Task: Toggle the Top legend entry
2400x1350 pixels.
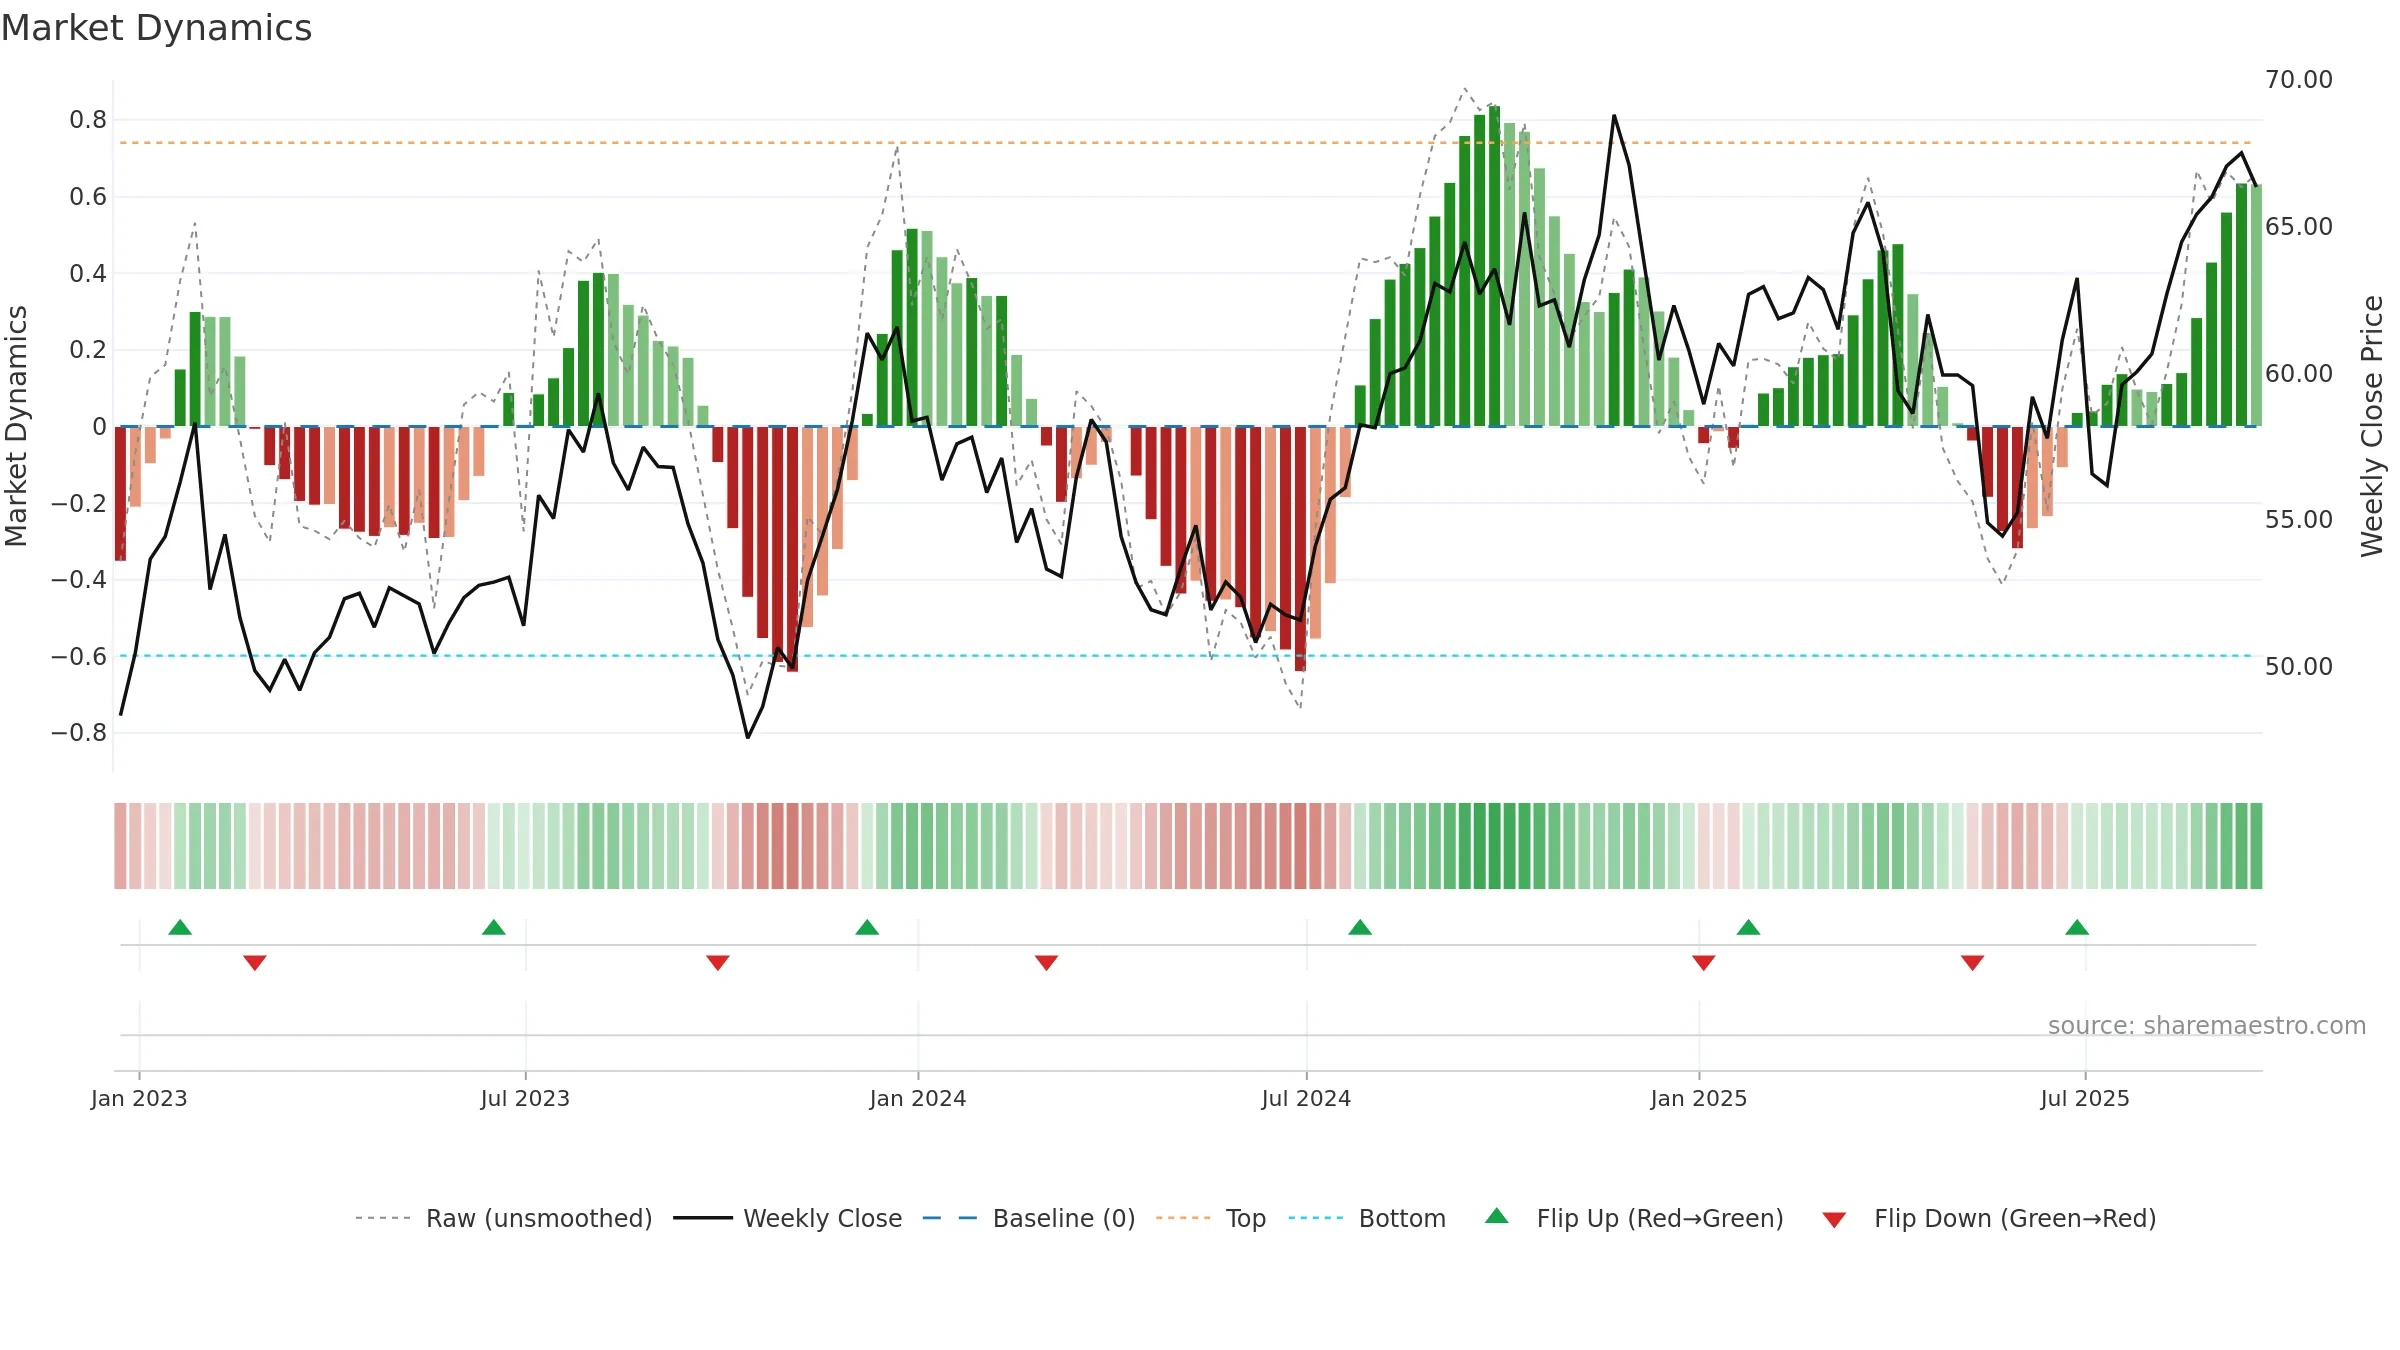Action: pos(1211,1218)
